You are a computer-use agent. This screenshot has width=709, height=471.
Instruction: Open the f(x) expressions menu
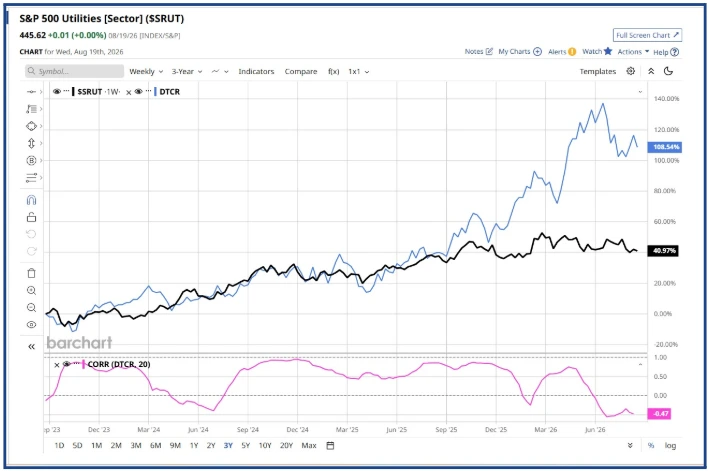[334, 71]
